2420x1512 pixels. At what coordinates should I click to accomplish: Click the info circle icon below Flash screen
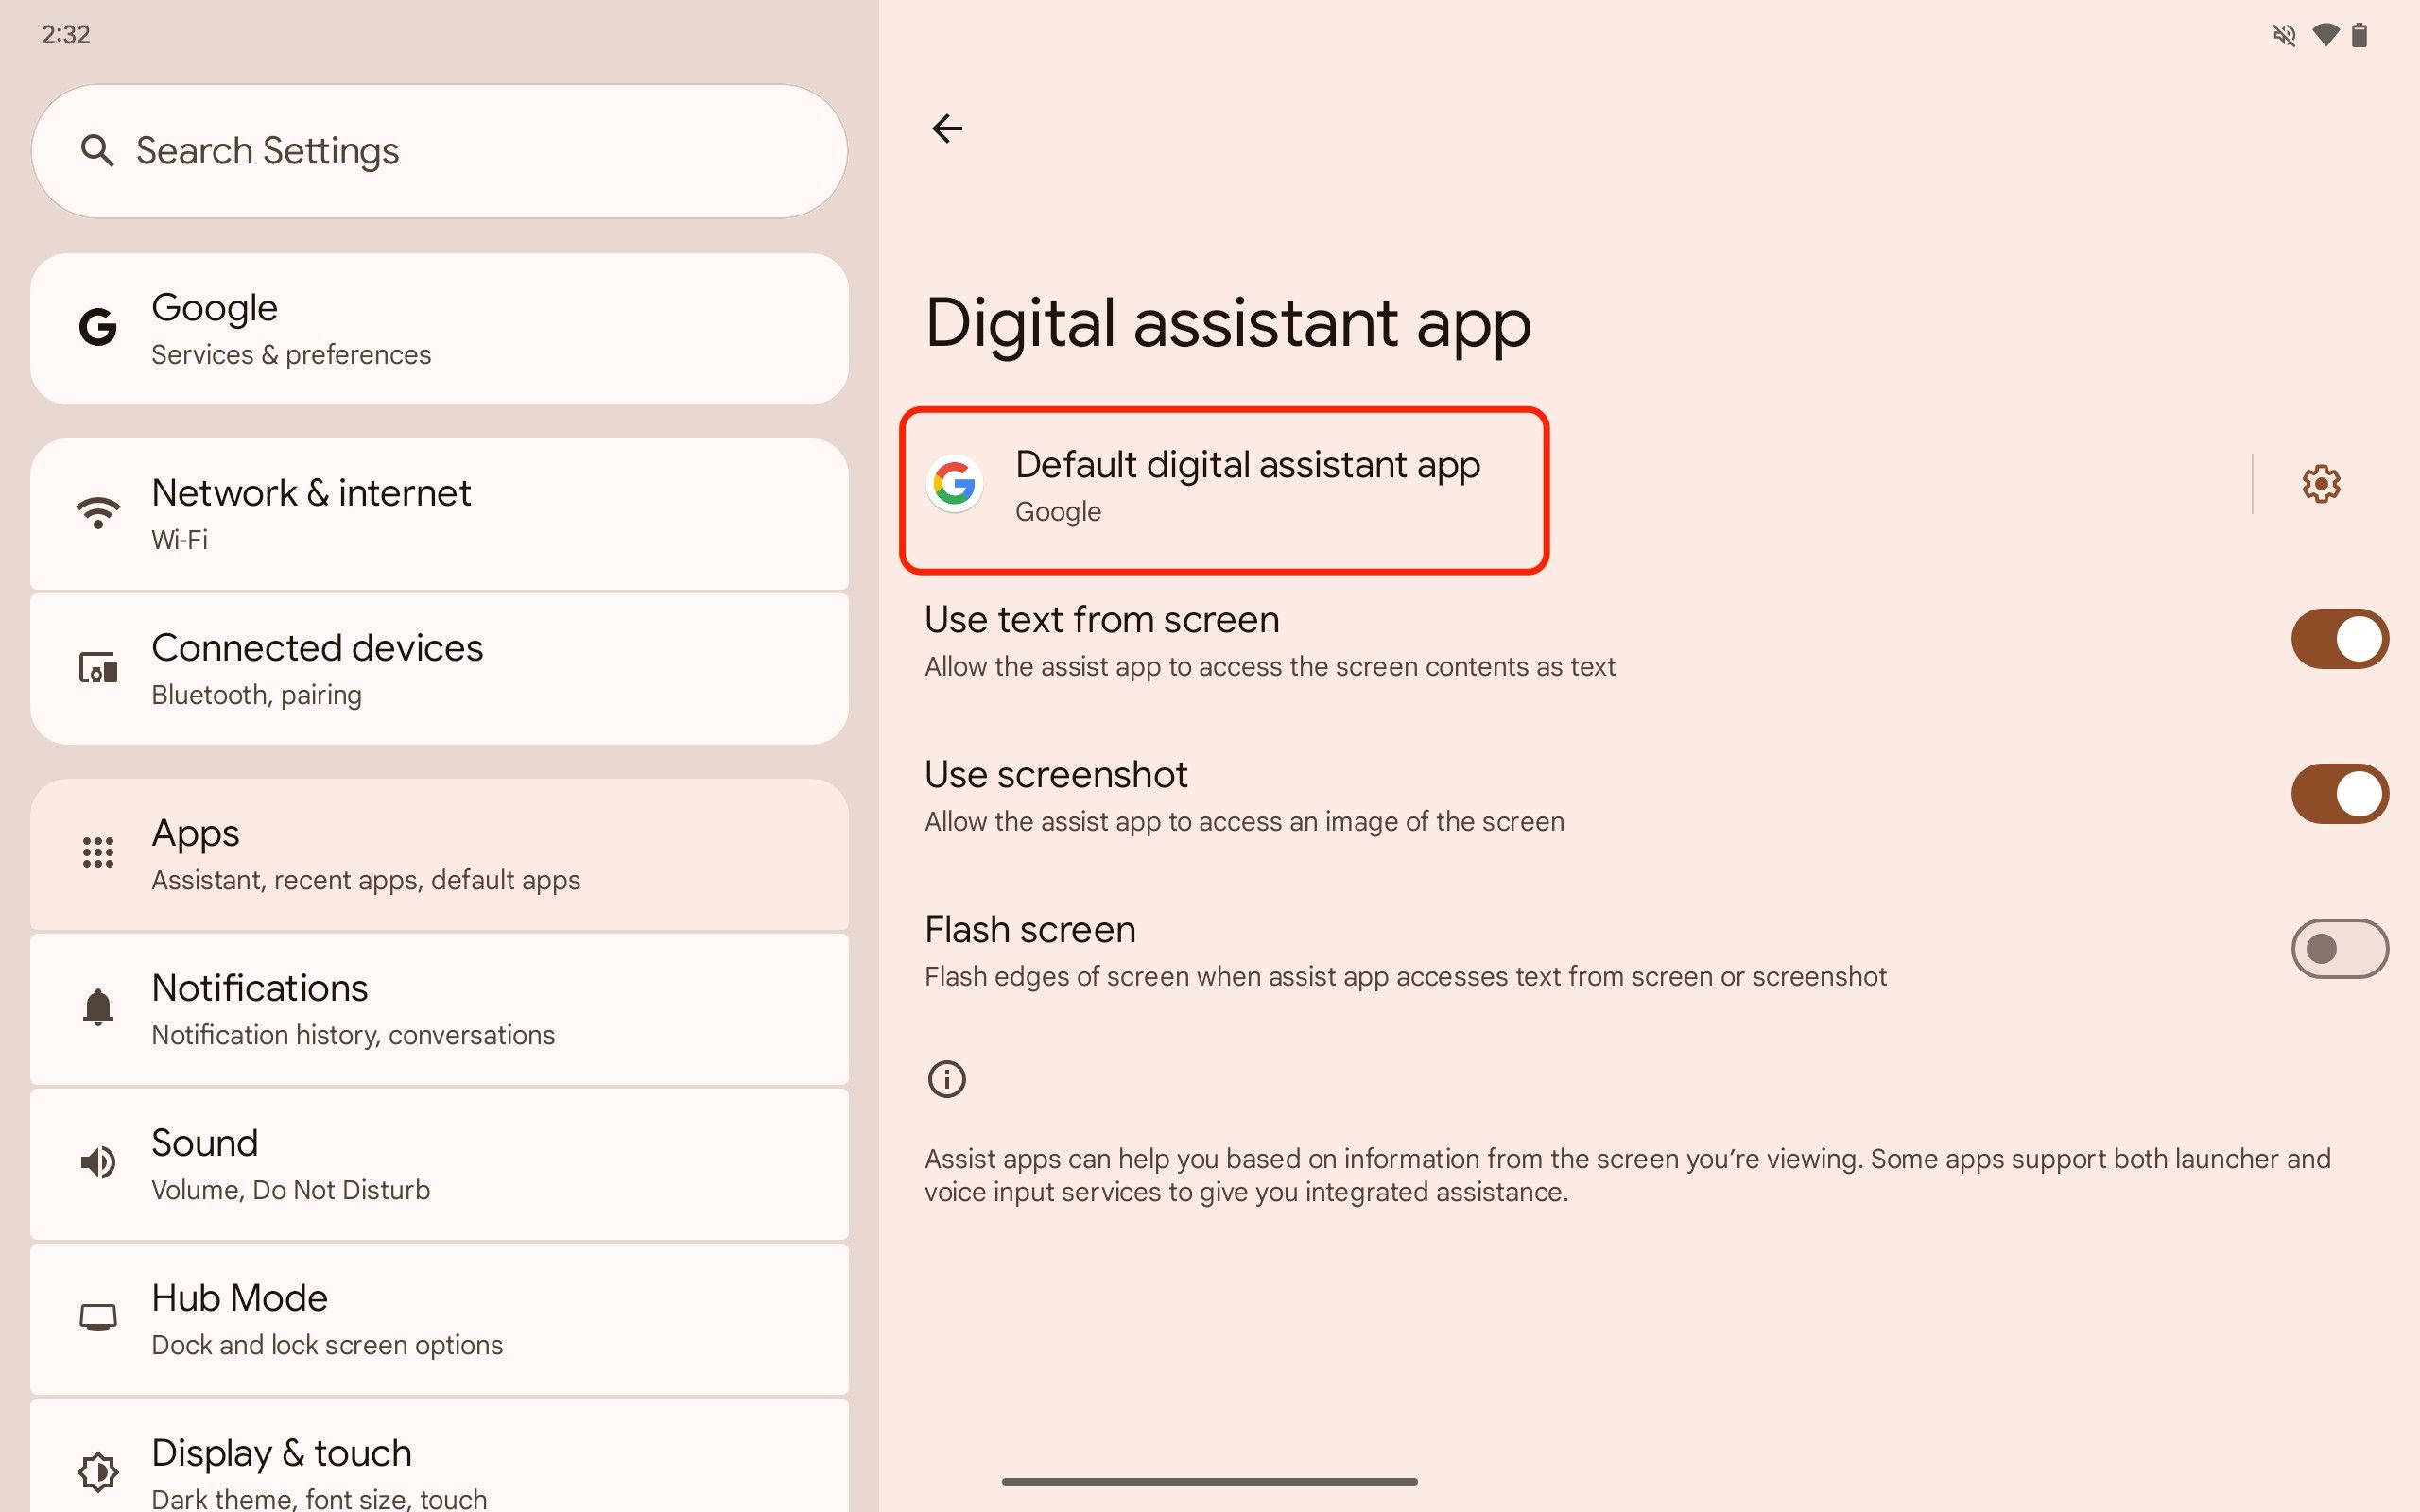pos(948,1078)
